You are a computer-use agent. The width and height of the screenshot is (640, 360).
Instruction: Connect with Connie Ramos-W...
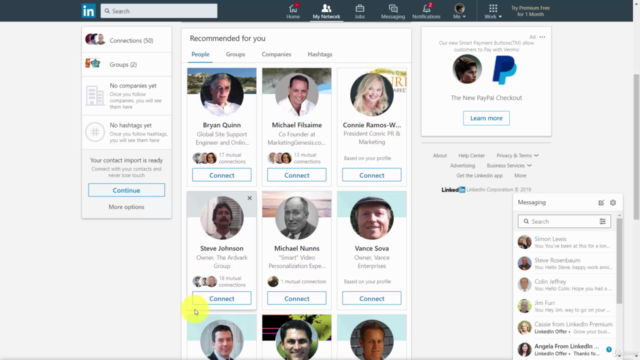[372, 175]
